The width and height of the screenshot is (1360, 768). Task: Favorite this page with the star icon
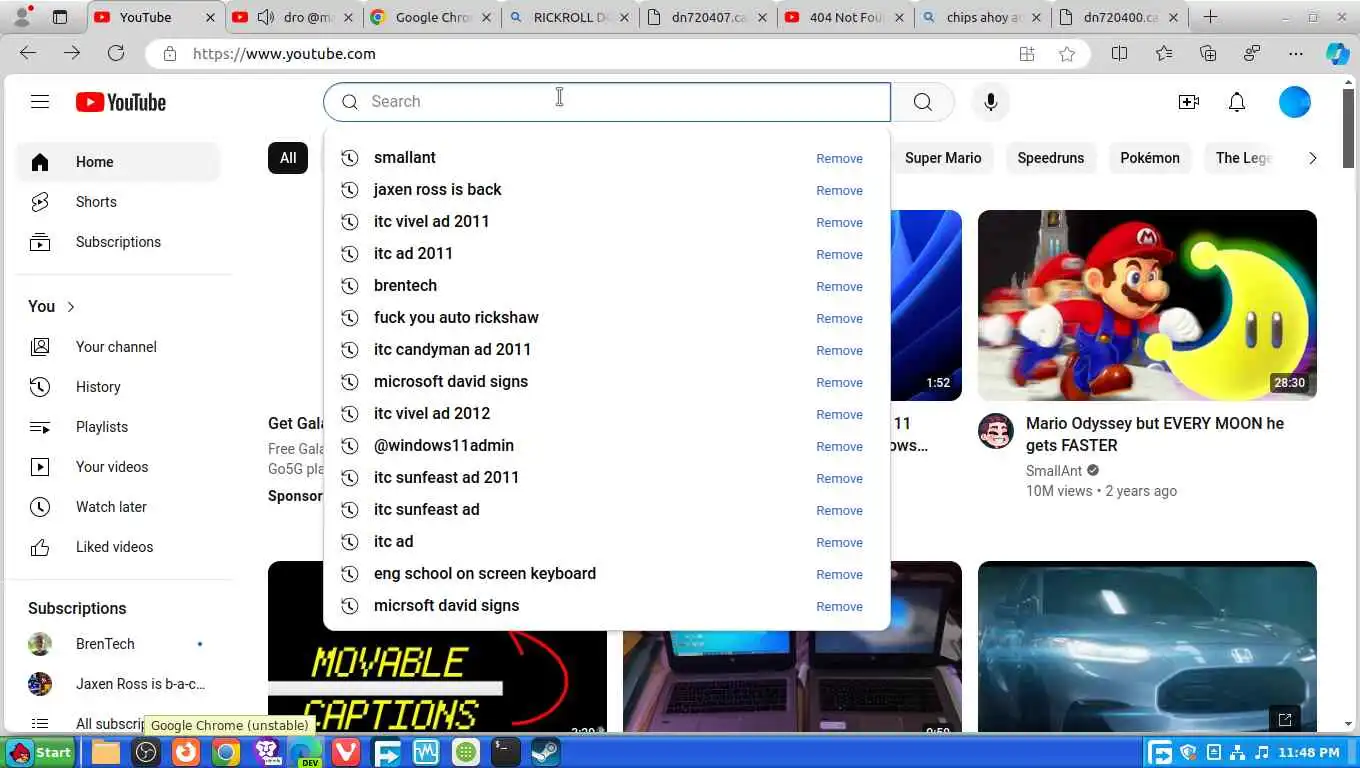[1067, 54]
